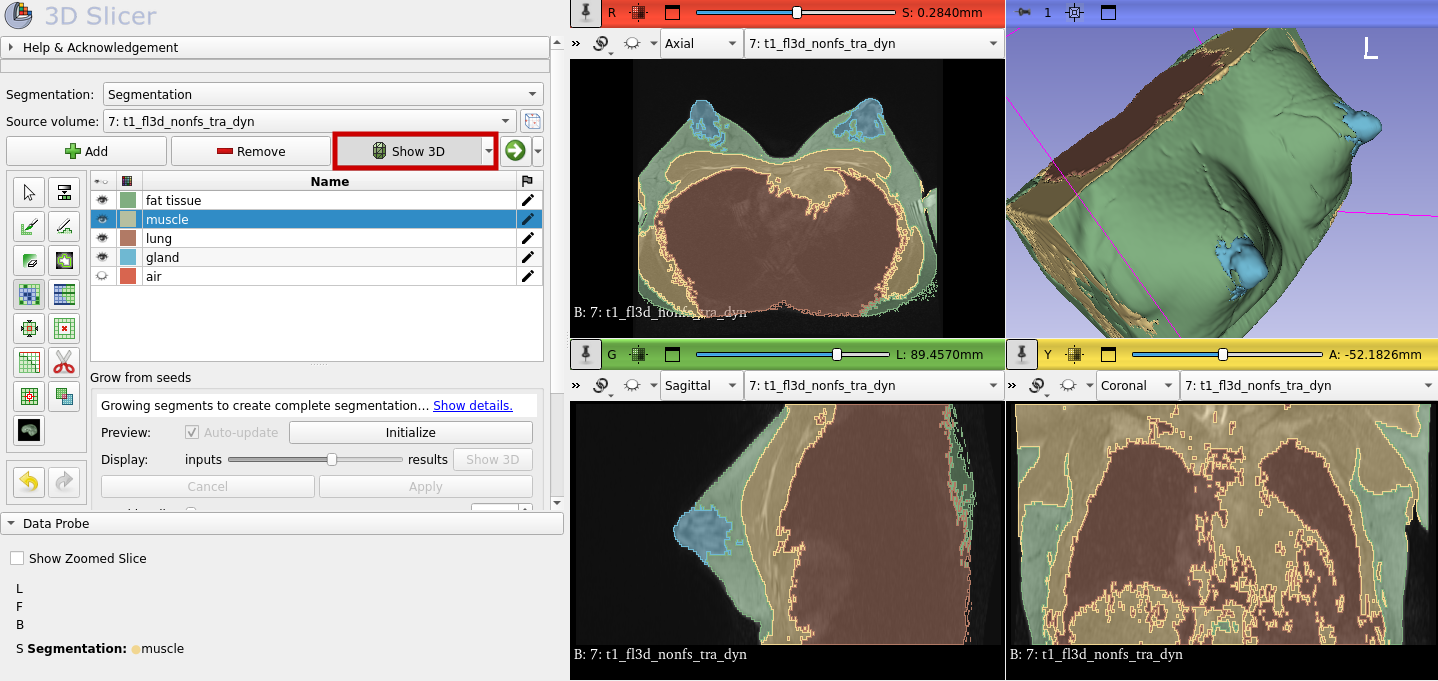1438x681 pixels.
Task: Open the Show details link
Action: point(472,405)
